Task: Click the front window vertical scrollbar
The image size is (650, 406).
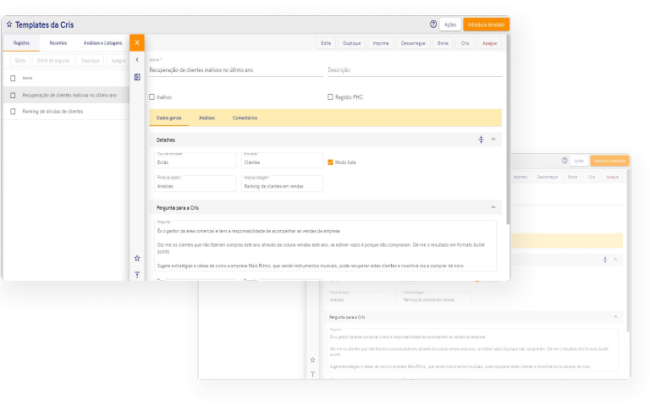Action: coord(507,129)
